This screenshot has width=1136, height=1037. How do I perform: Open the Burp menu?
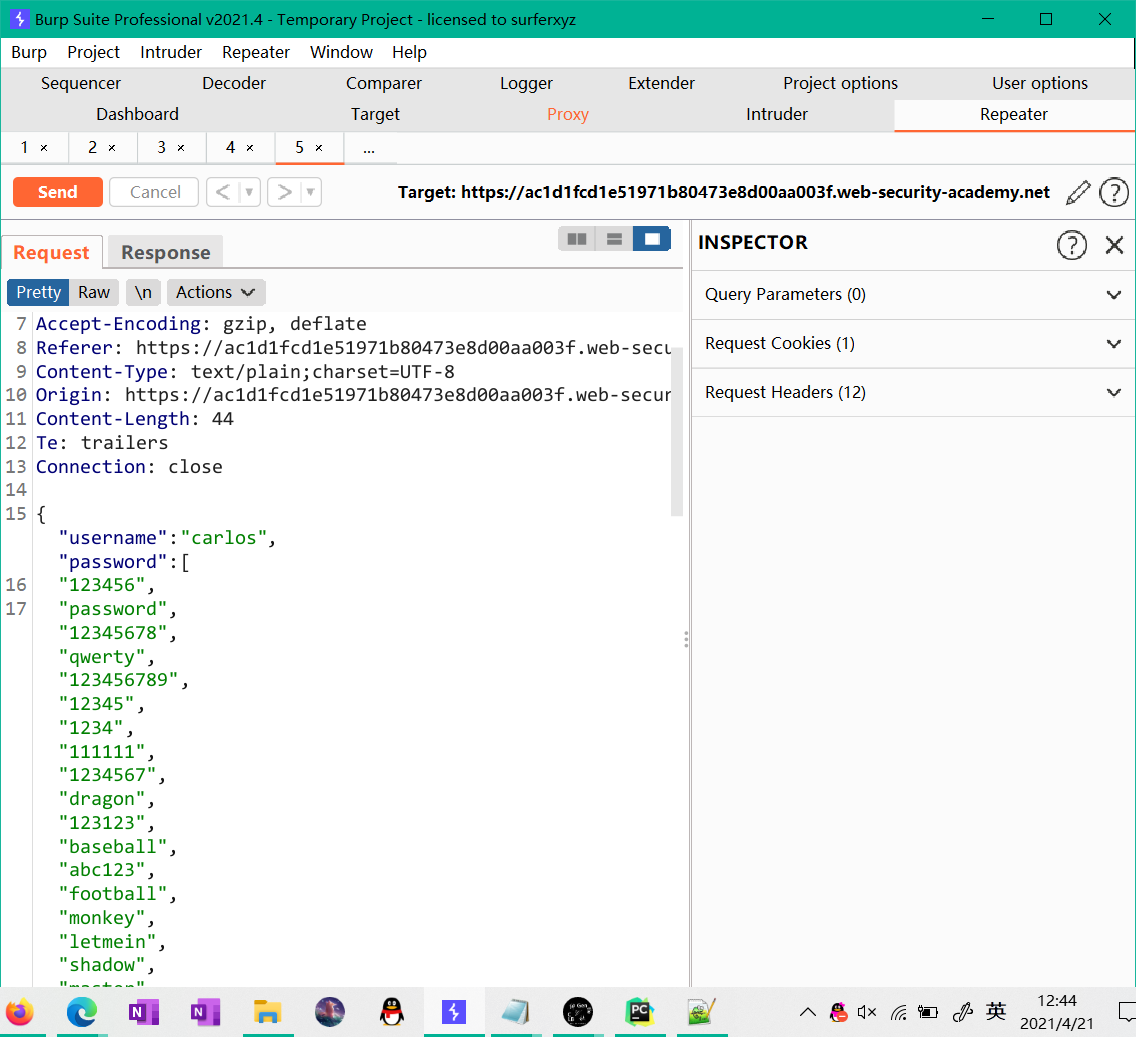click(29, 52)
